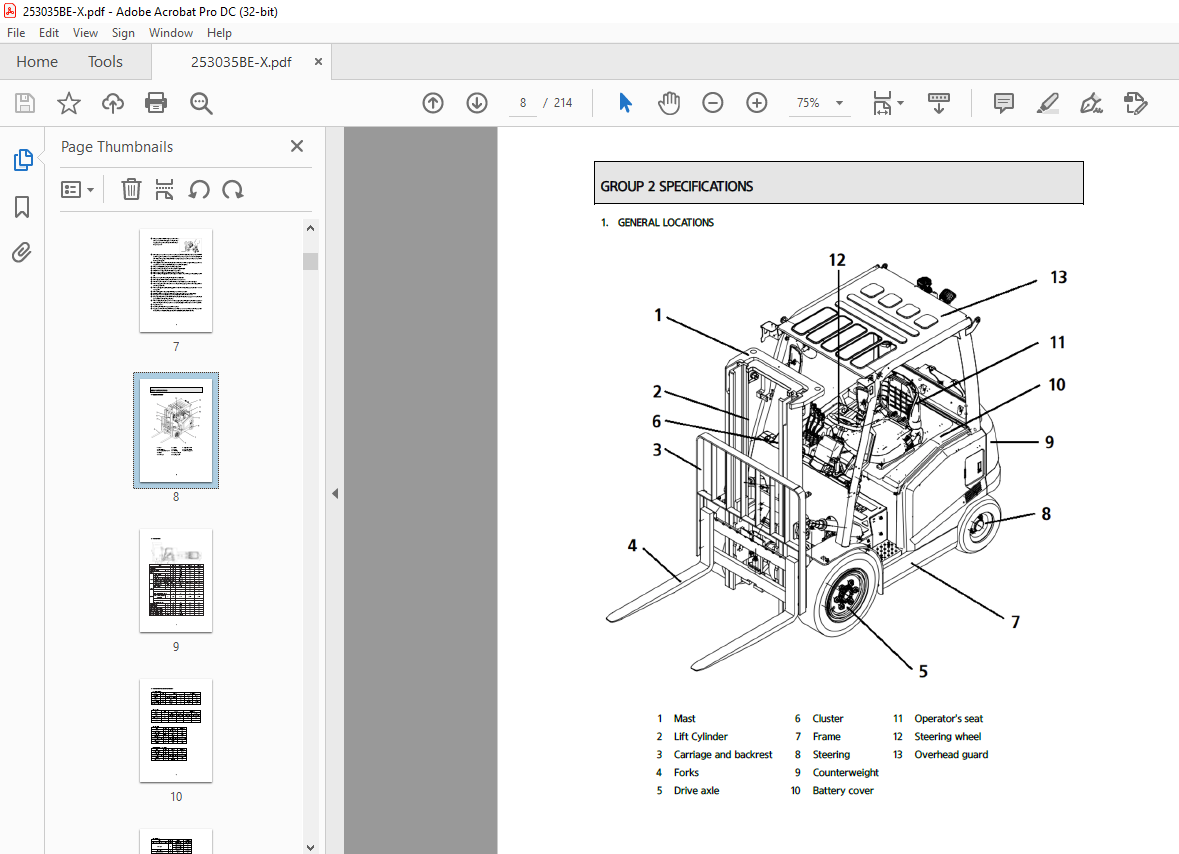This screenshot has width=1179, height=854.
Task: Open the Find text magnifier tool
Action: [x=201, y=103]
